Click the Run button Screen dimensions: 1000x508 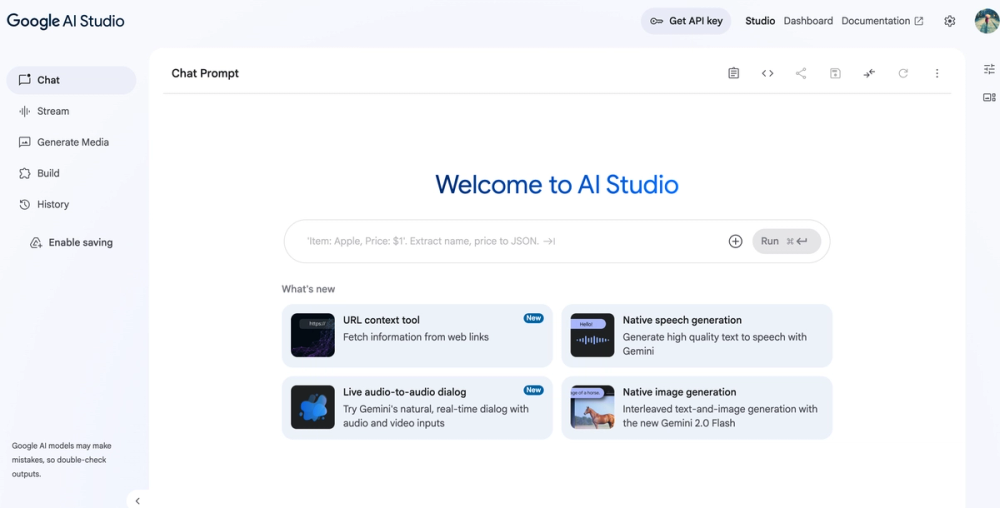pyautogui.click(x=786, y=241)
